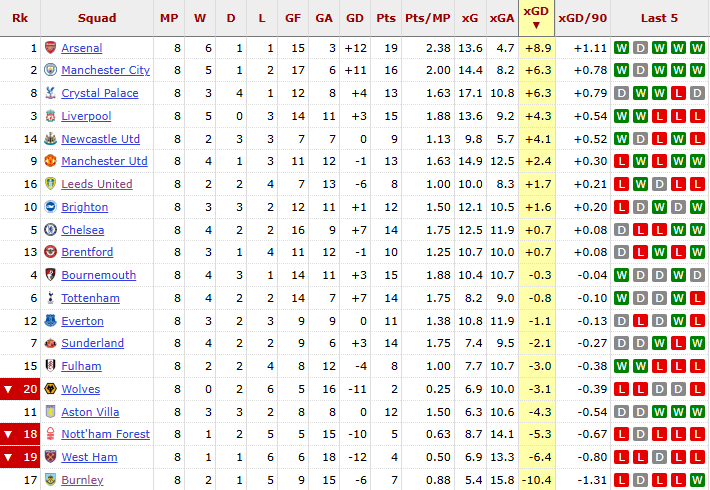Click the Squad column header
This screenshot has height=490, width=710.
click(97, 18)
